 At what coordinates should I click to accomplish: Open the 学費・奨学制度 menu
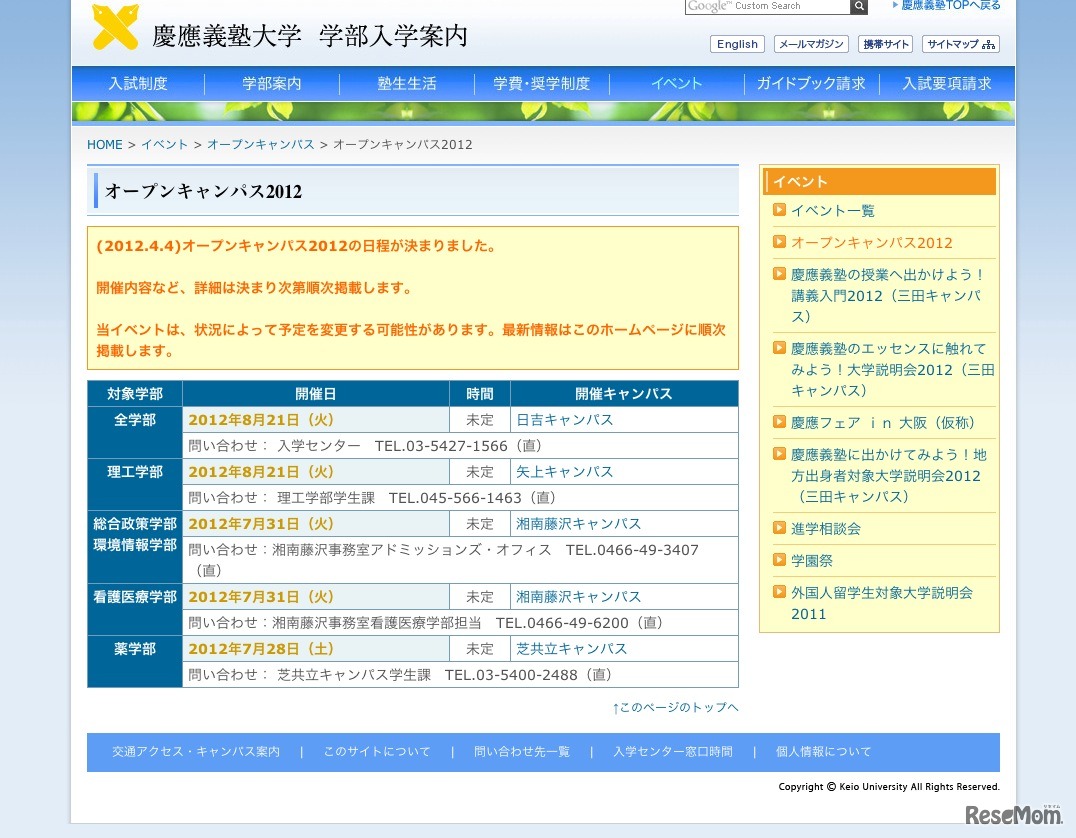(x=541, y=84)
